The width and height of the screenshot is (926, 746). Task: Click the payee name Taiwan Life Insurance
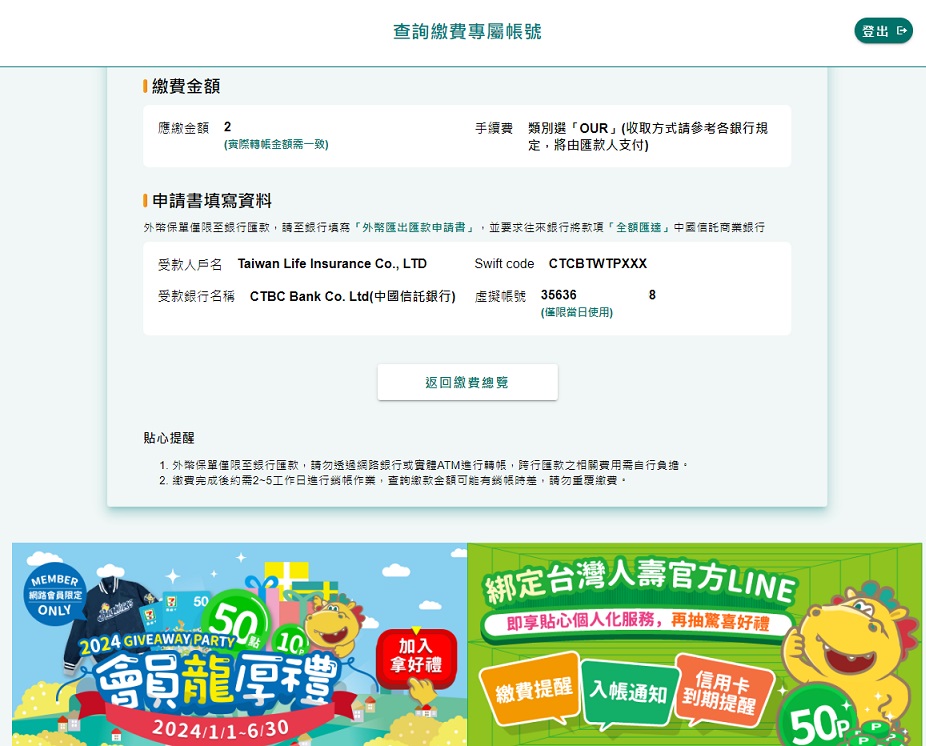tap(332, 263)
